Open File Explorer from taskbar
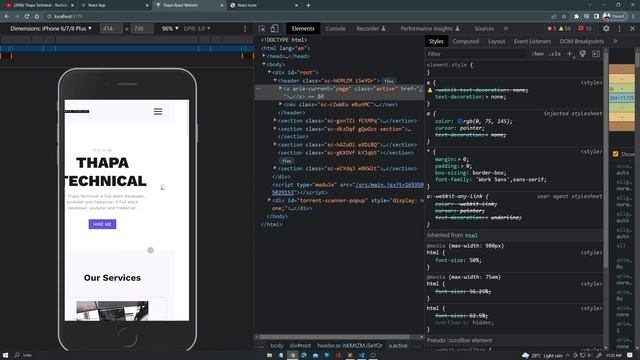 pos(269,355)
